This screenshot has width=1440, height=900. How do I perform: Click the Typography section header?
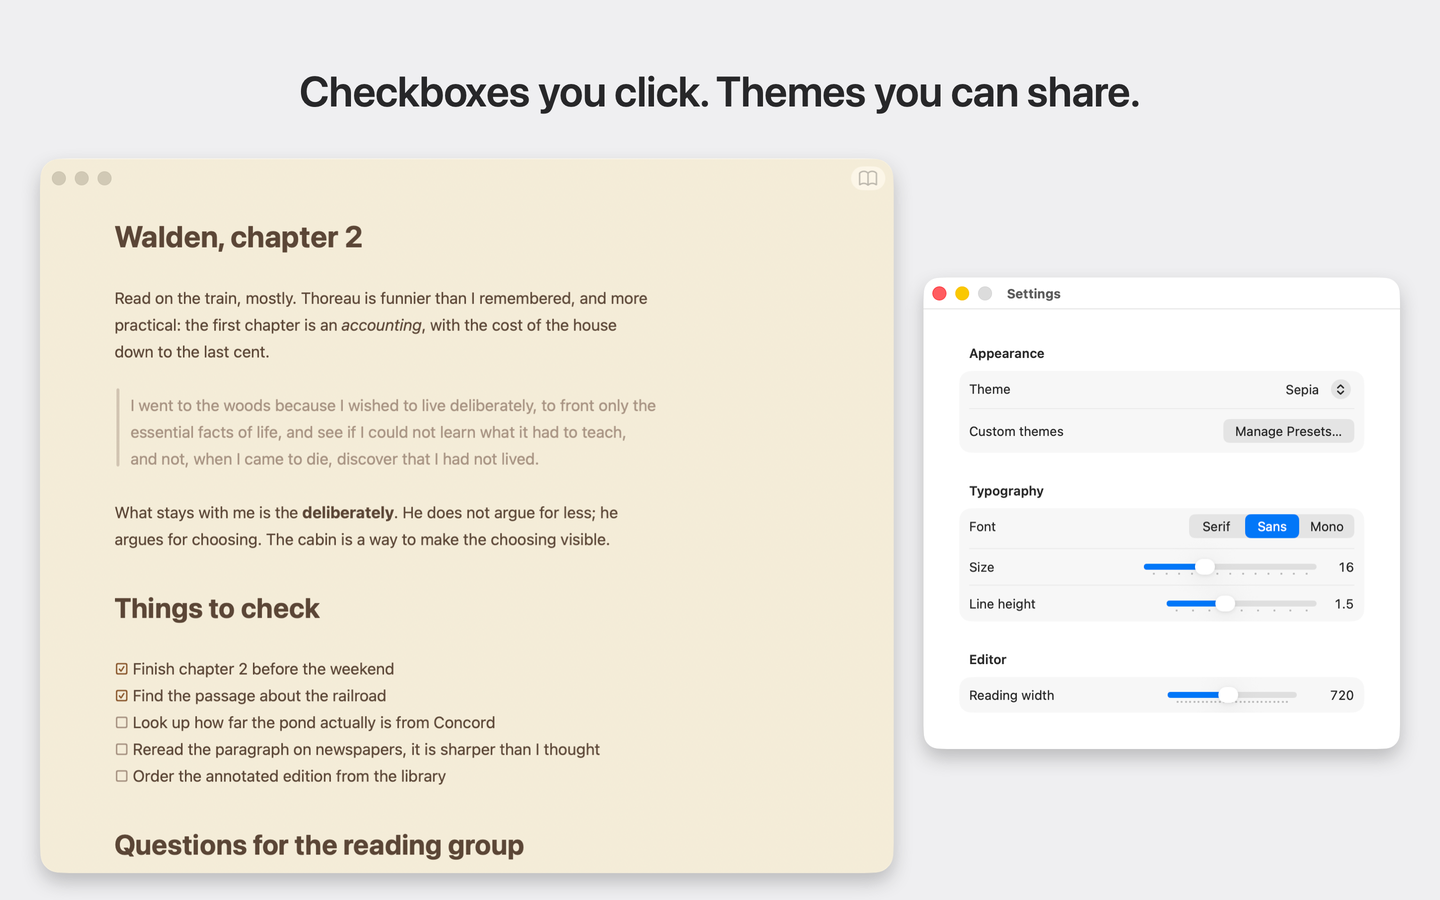point(1006,491)
